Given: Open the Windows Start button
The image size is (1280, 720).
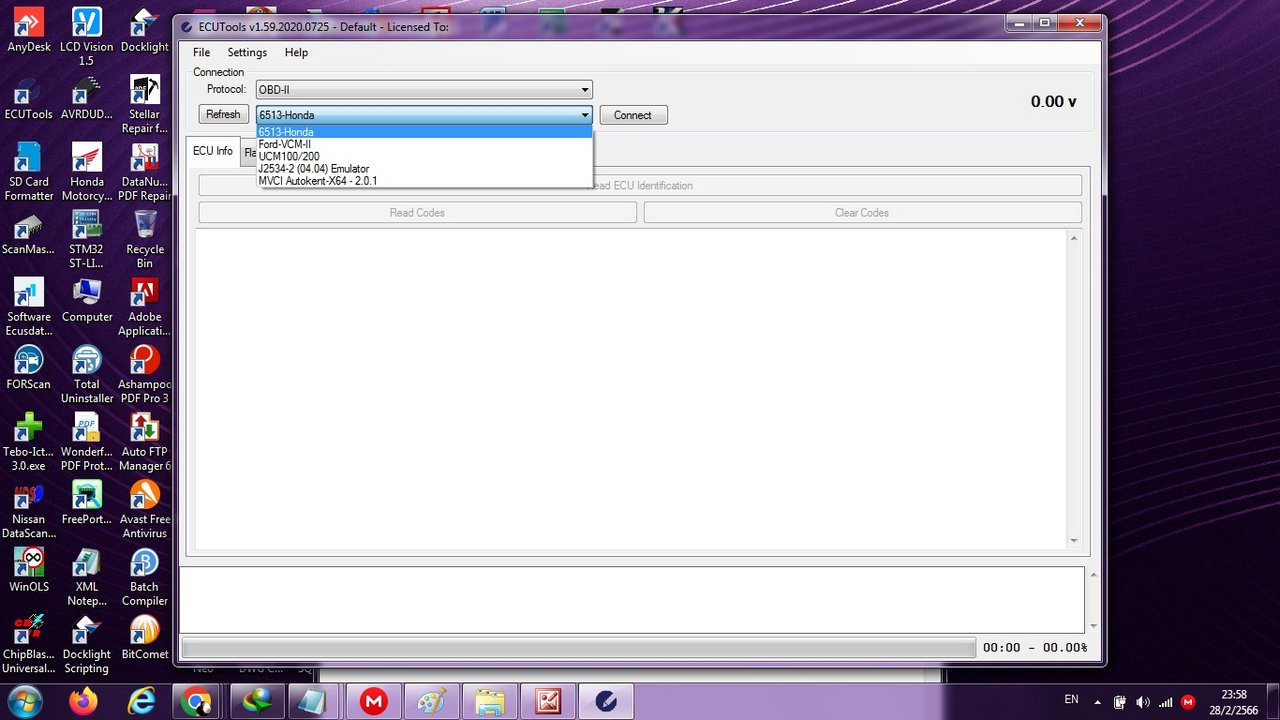Looking at the screenshot, I should [x=25, y=701].
